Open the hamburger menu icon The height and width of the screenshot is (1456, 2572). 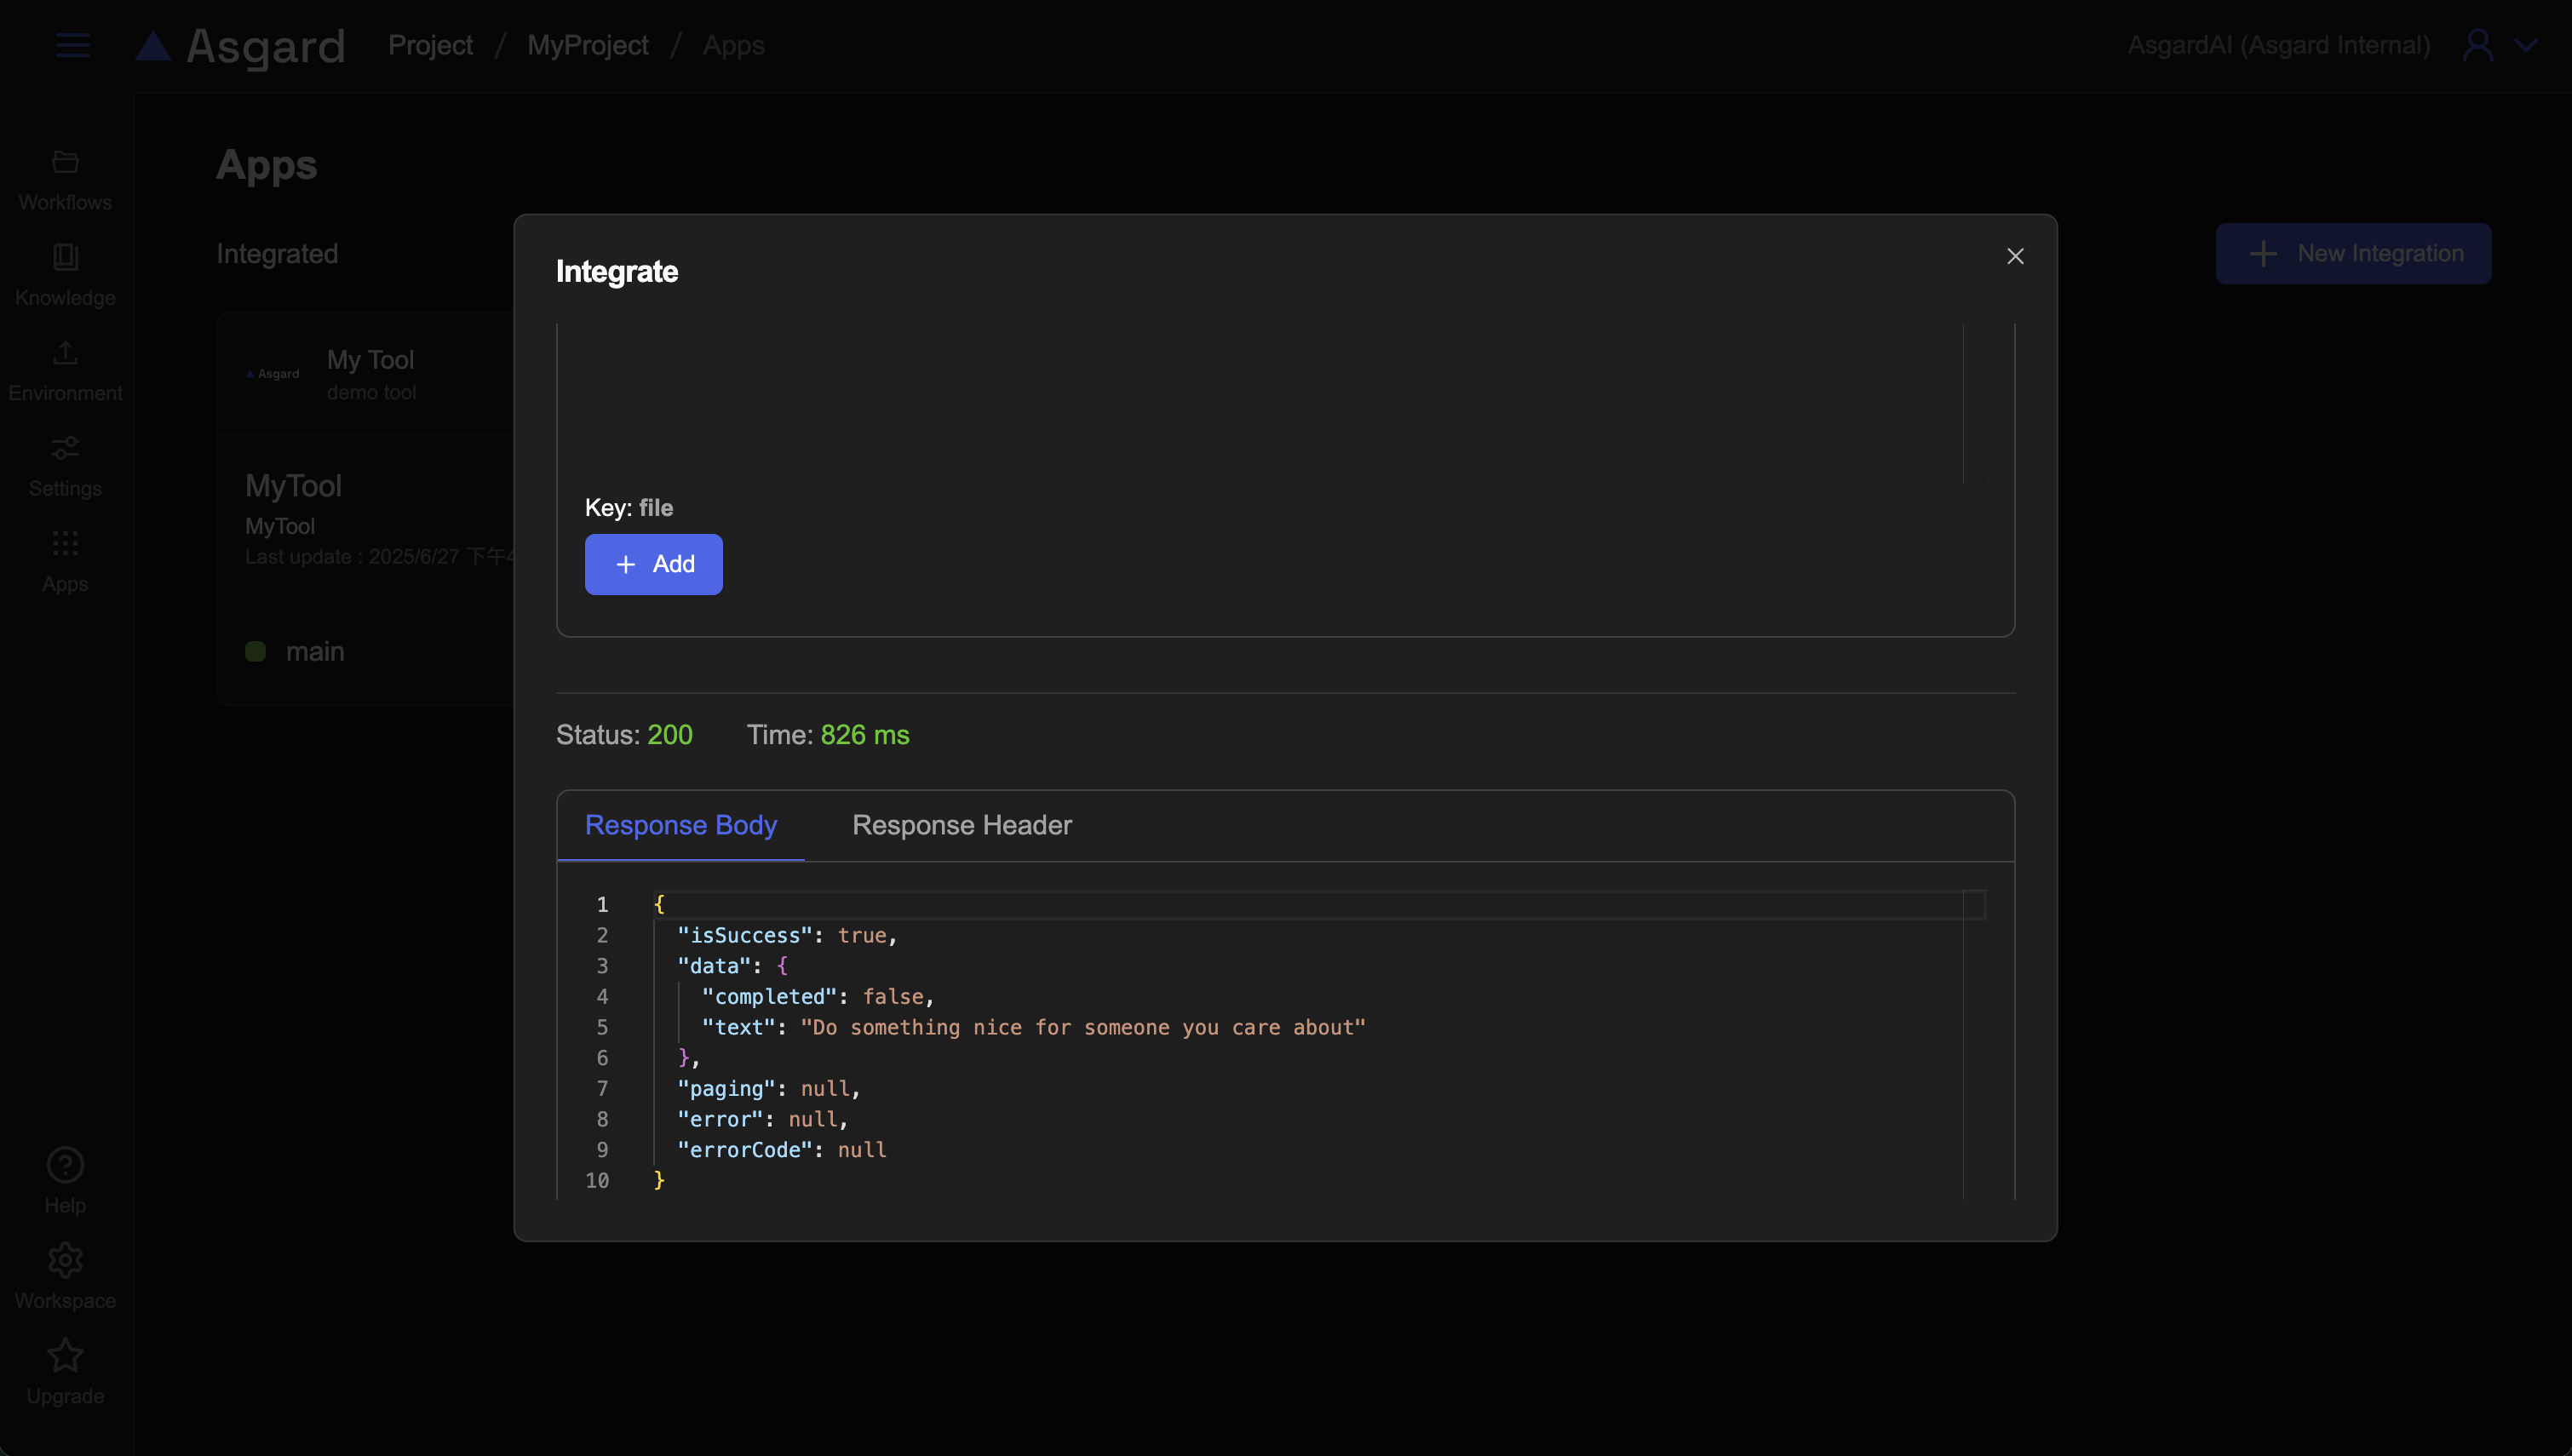(72, 45)
